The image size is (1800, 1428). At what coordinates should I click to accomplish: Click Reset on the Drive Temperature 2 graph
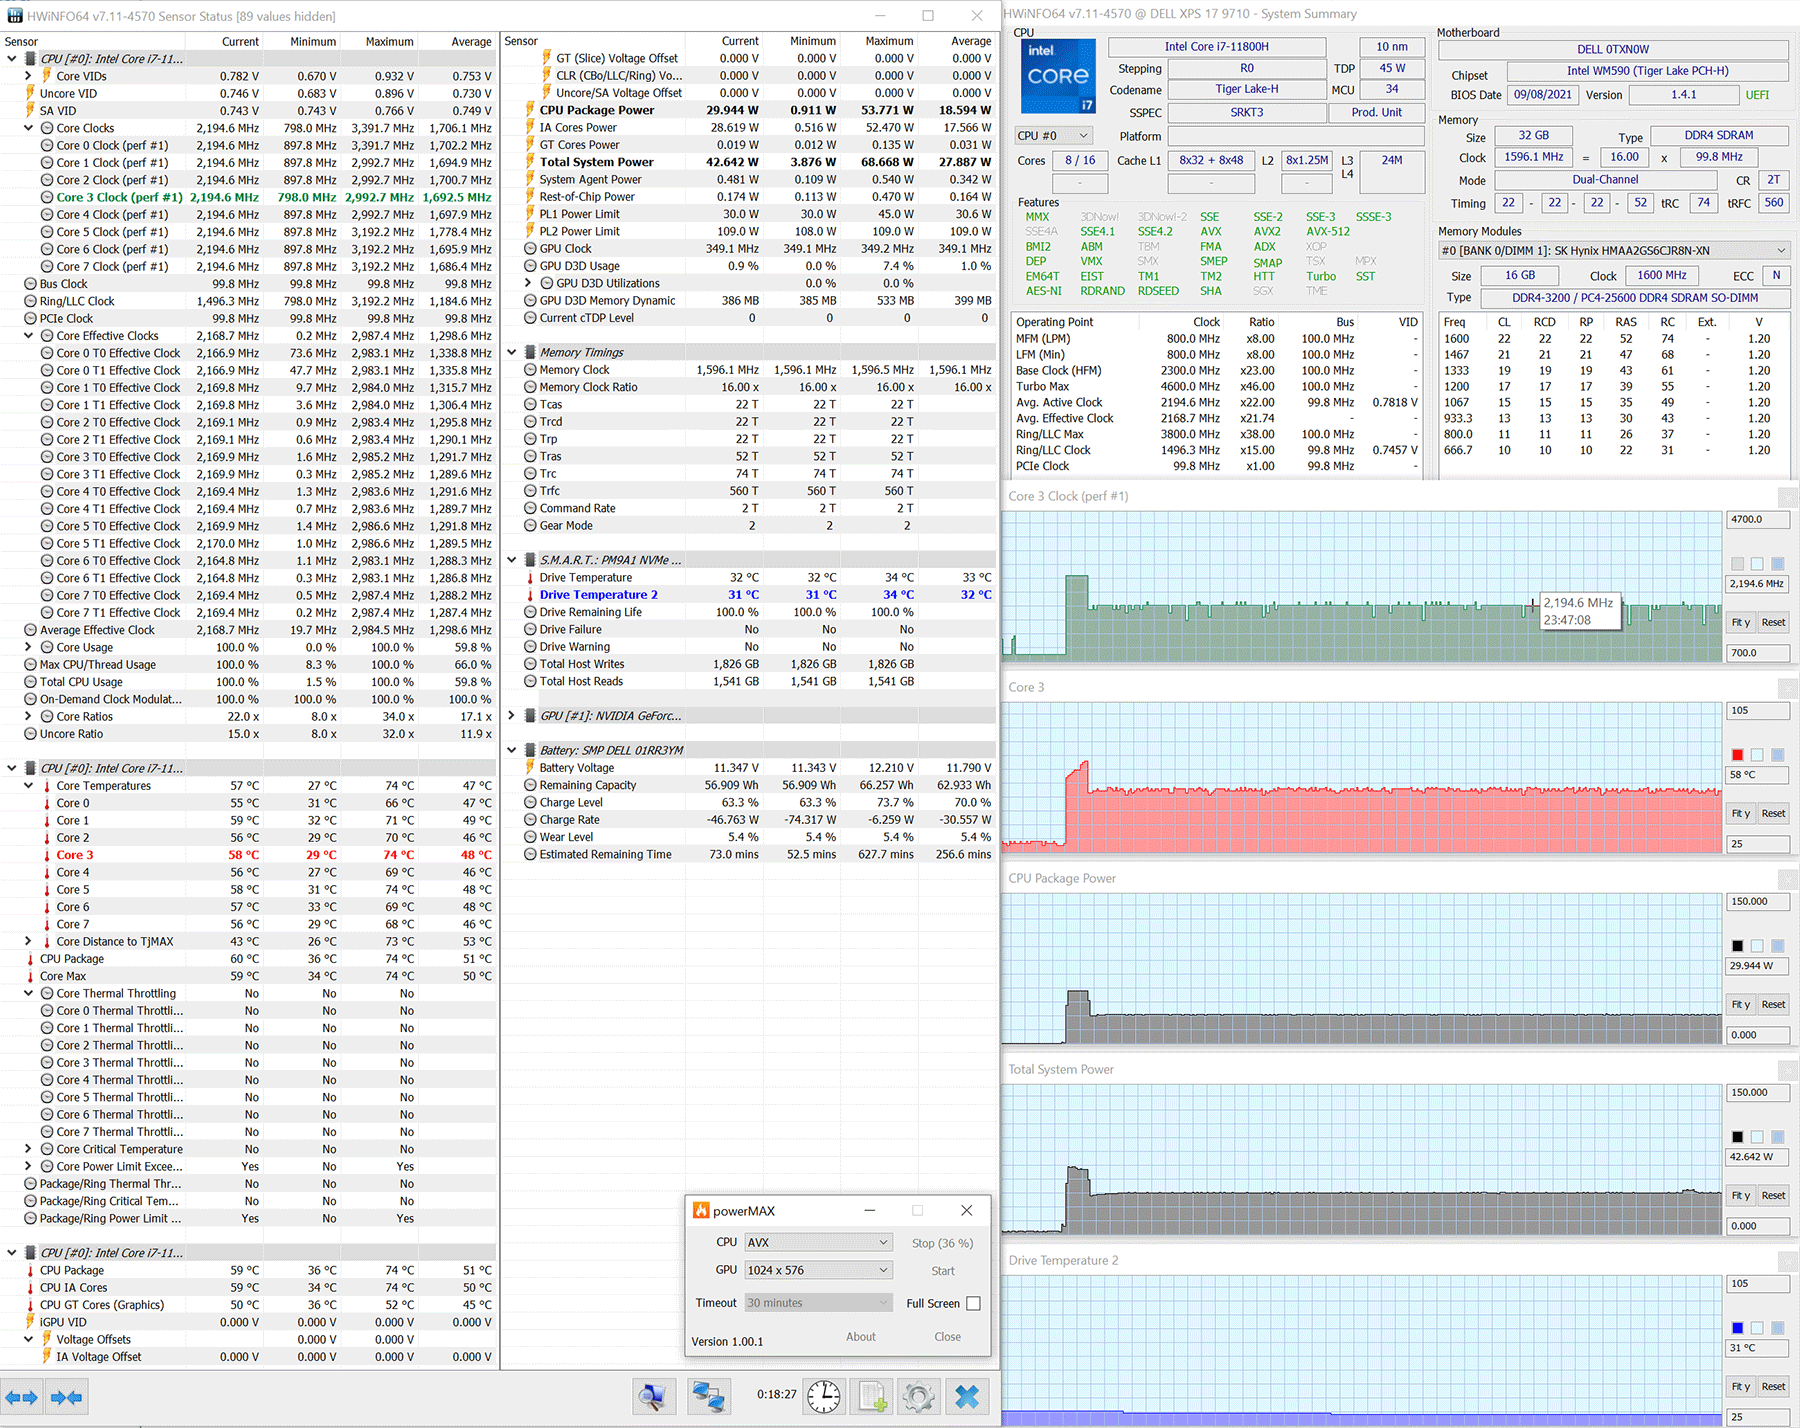tap(1773, 1386)
